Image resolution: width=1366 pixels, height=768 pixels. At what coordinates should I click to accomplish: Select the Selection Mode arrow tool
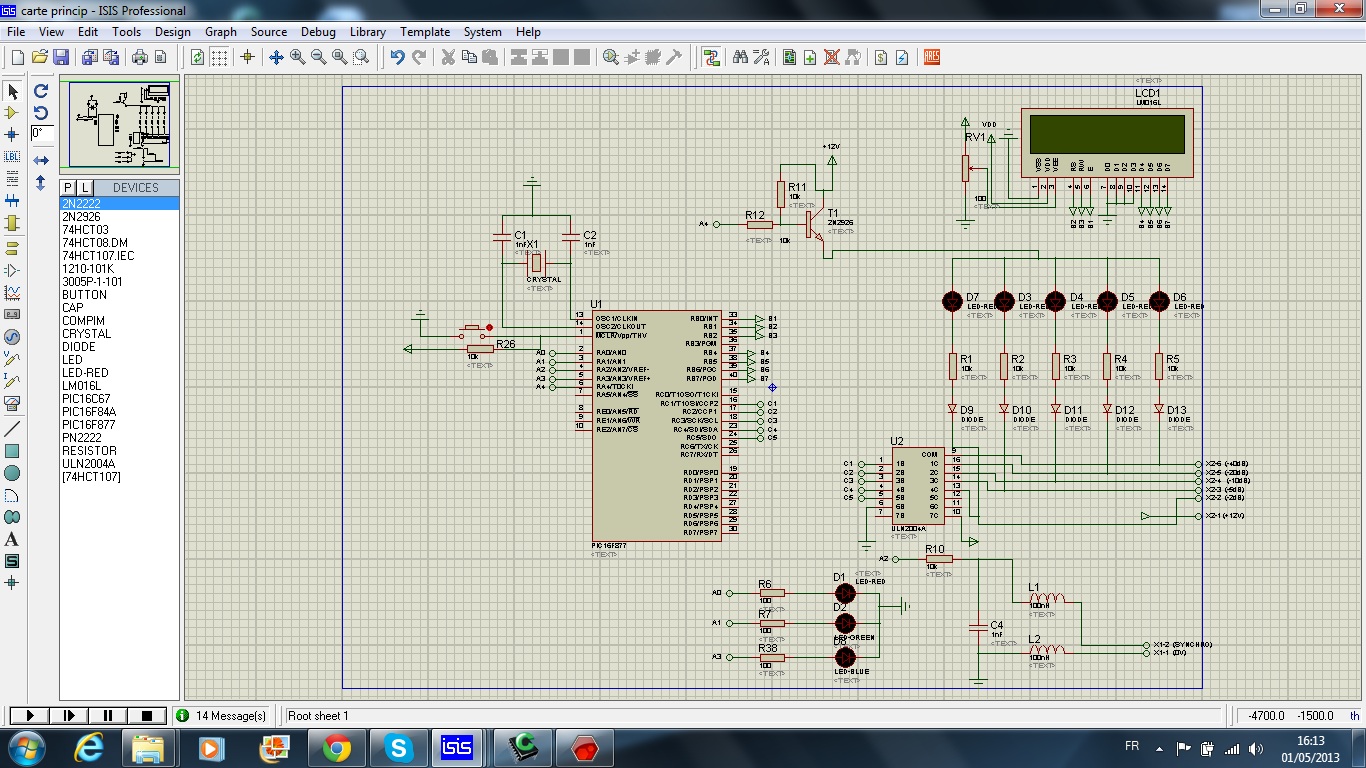(13, 91)
